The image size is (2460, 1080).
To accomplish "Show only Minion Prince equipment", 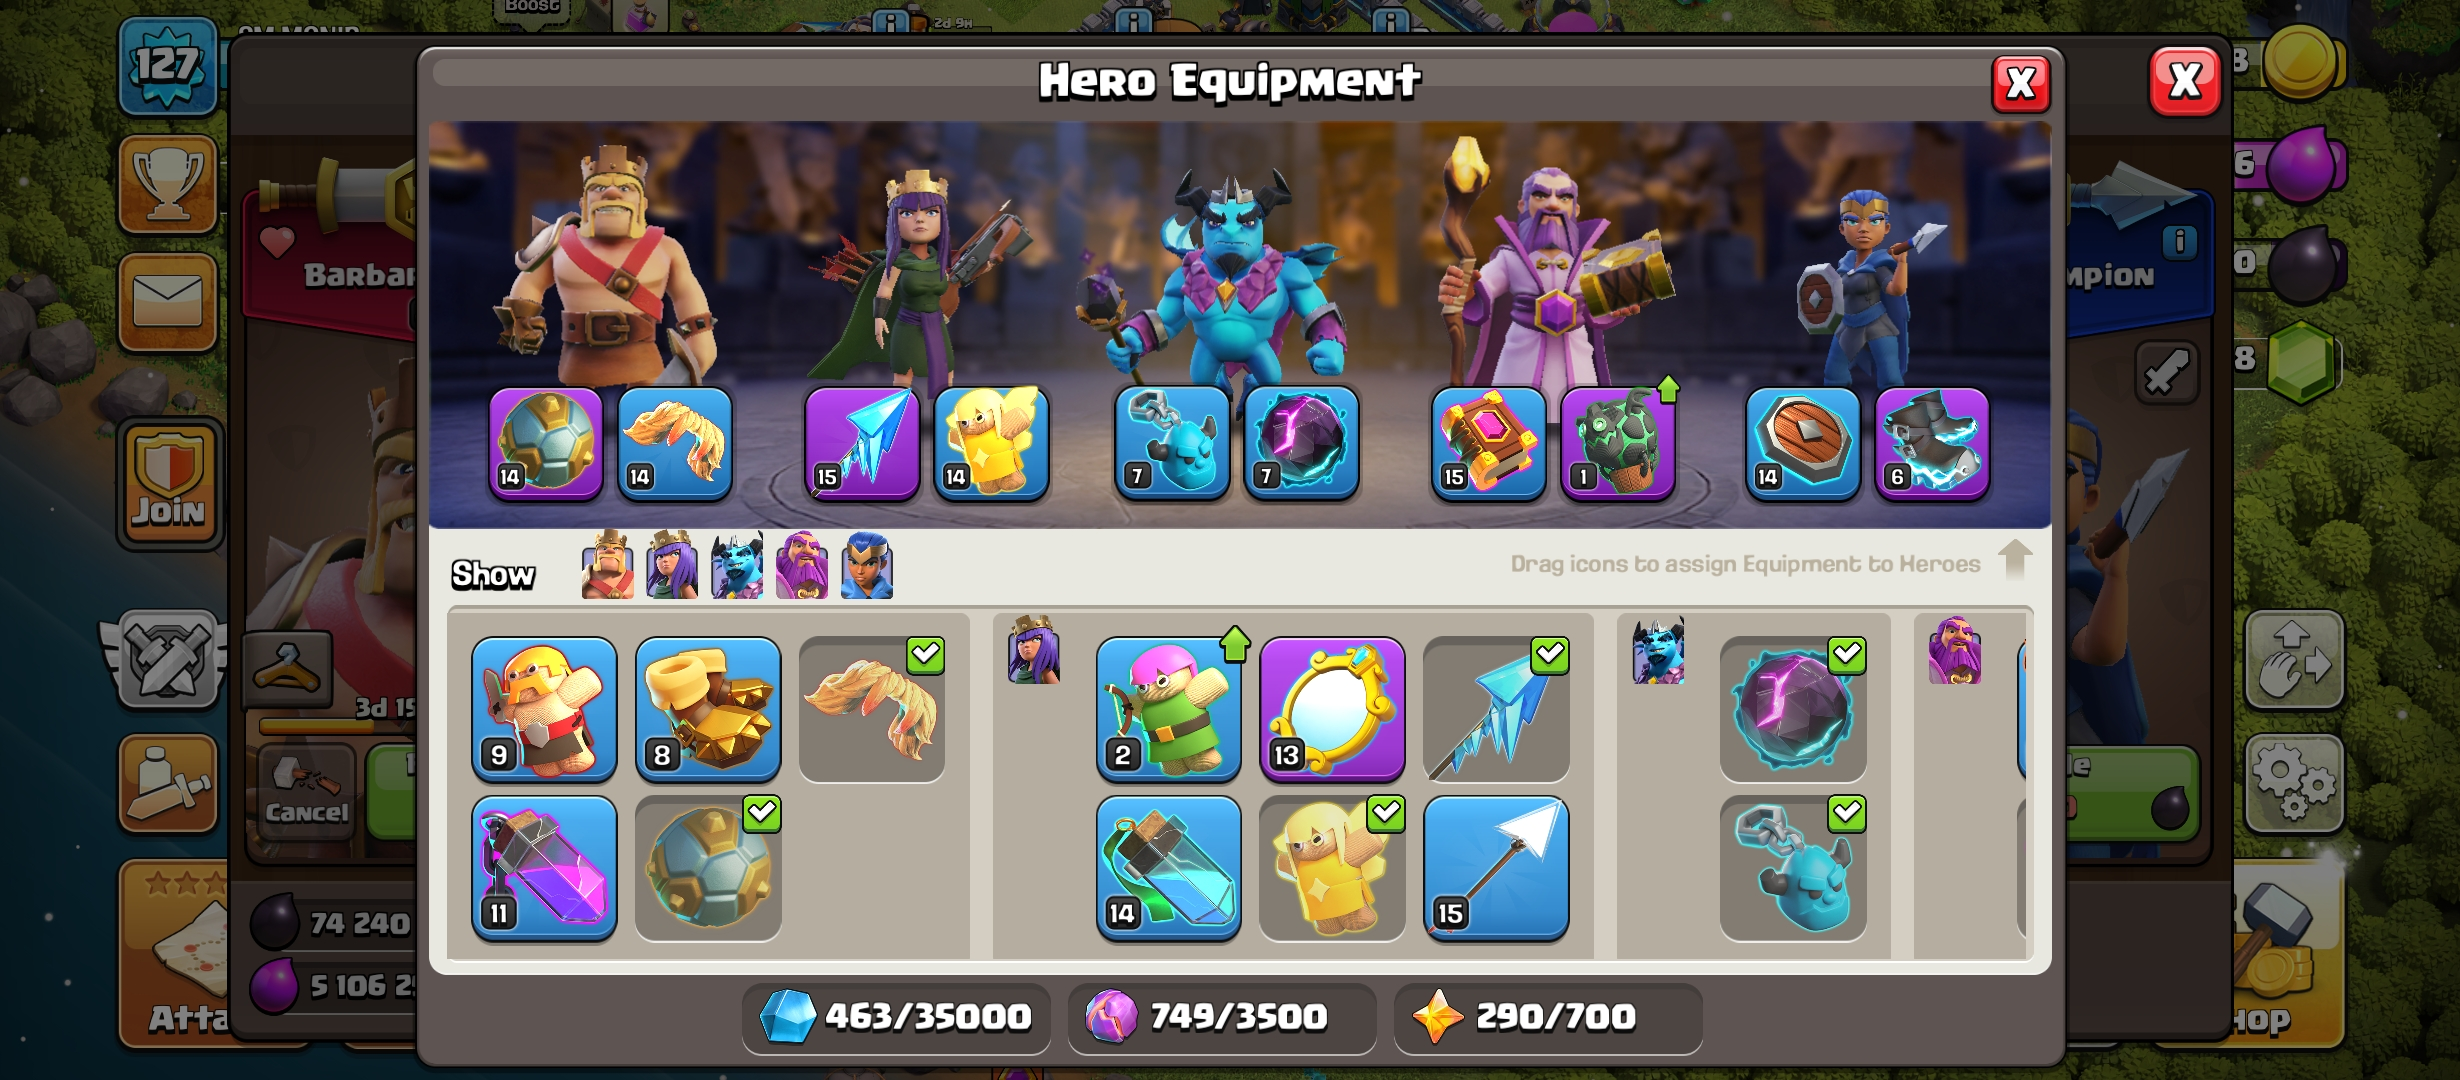I will click(737, 566).
